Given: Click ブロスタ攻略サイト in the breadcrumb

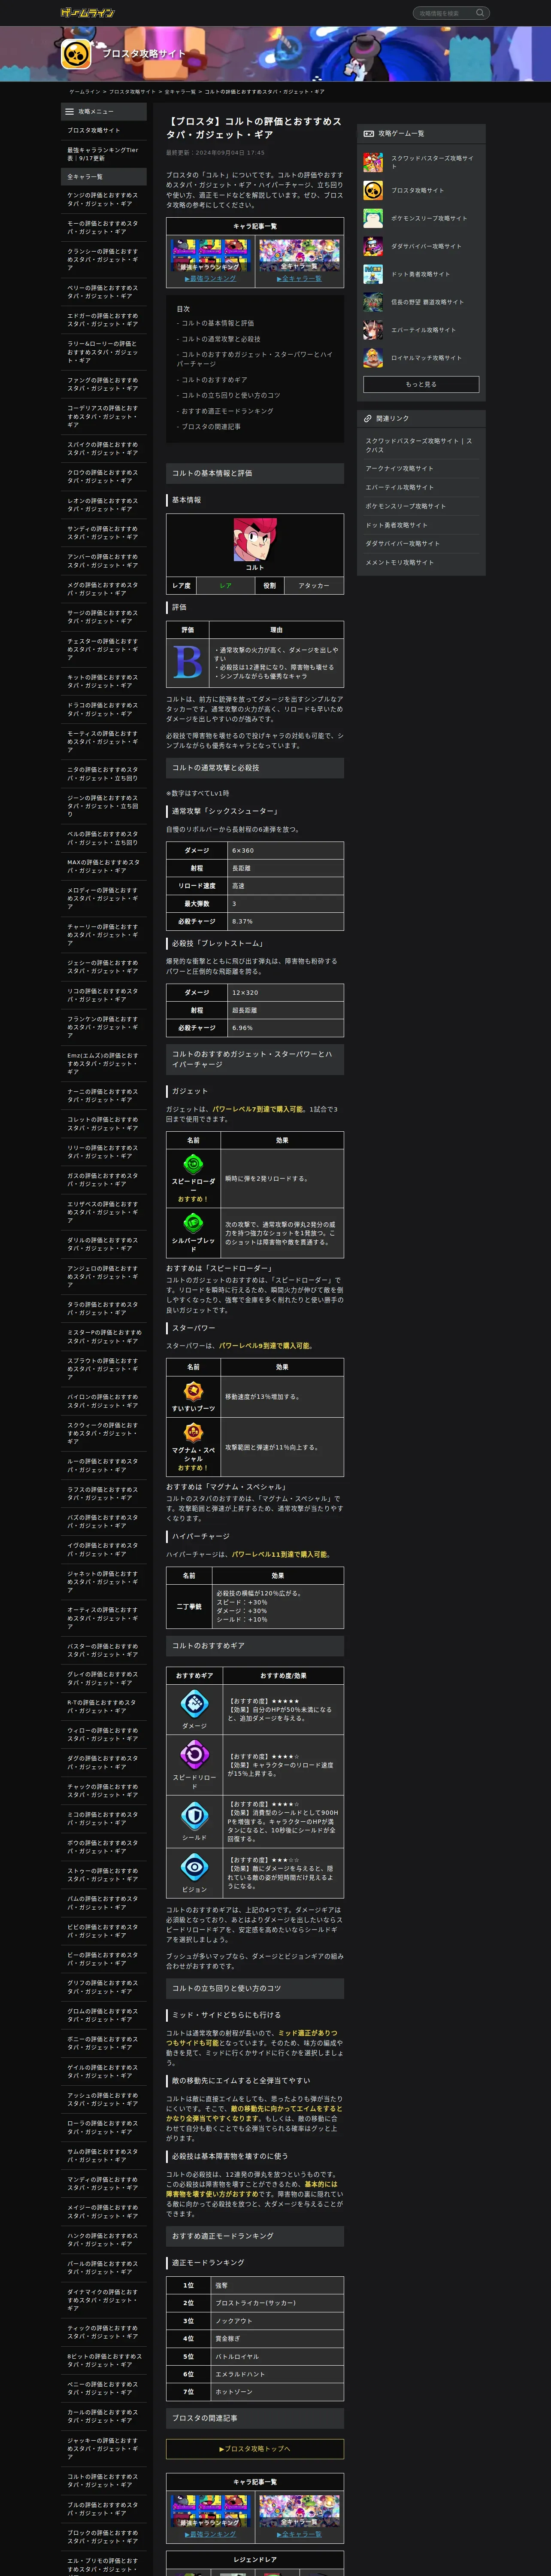Looking at the screenshot, I should click(132, 91).
